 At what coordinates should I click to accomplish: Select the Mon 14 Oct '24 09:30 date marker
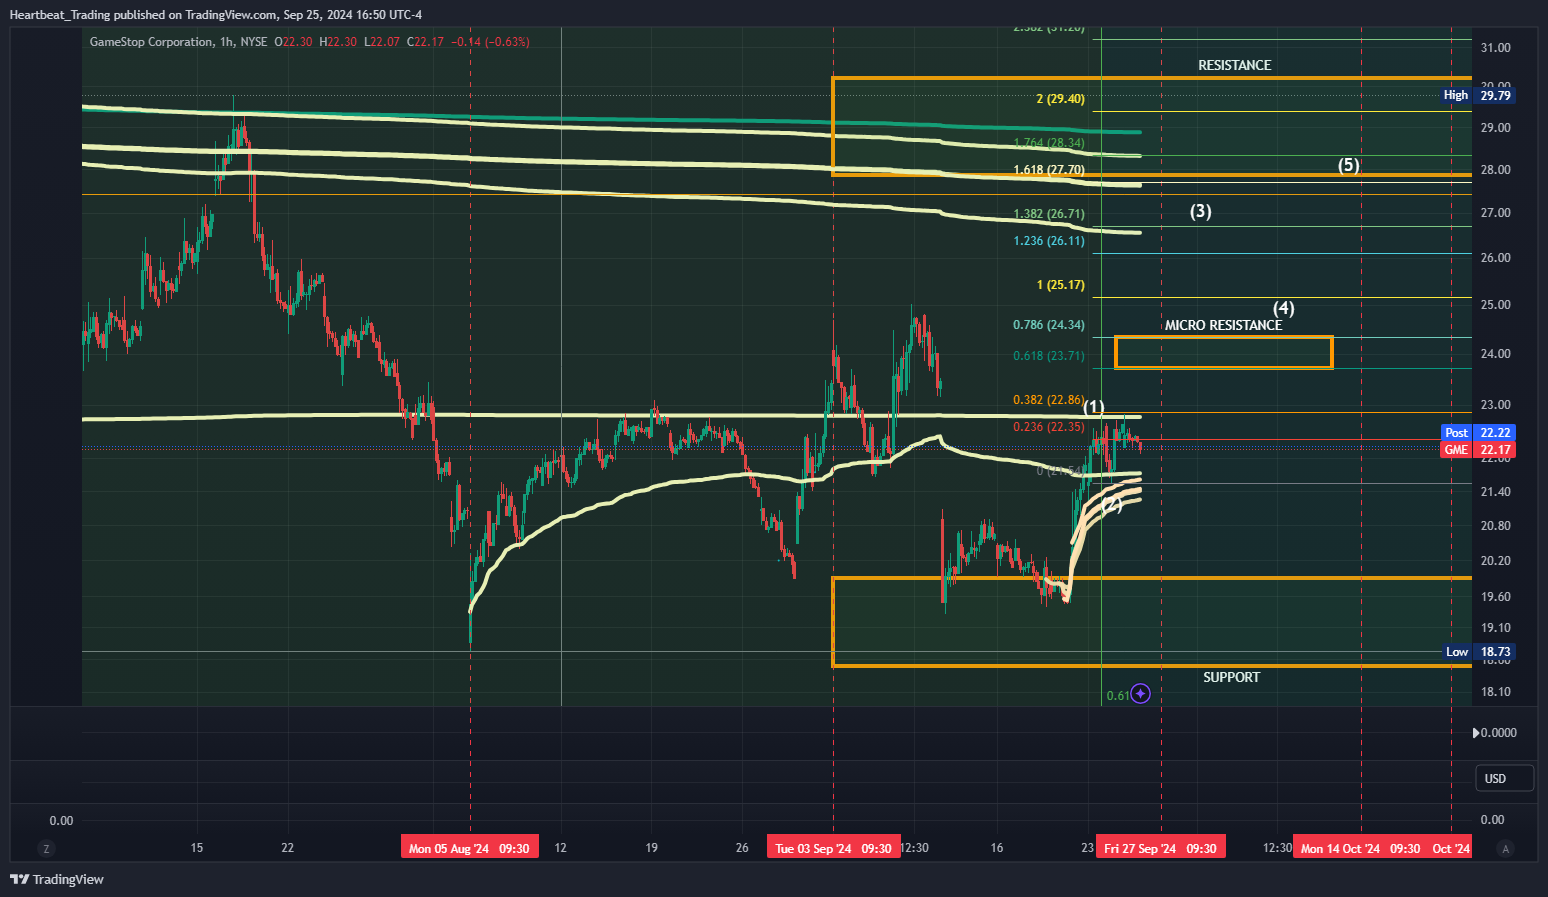(1360, 848)
